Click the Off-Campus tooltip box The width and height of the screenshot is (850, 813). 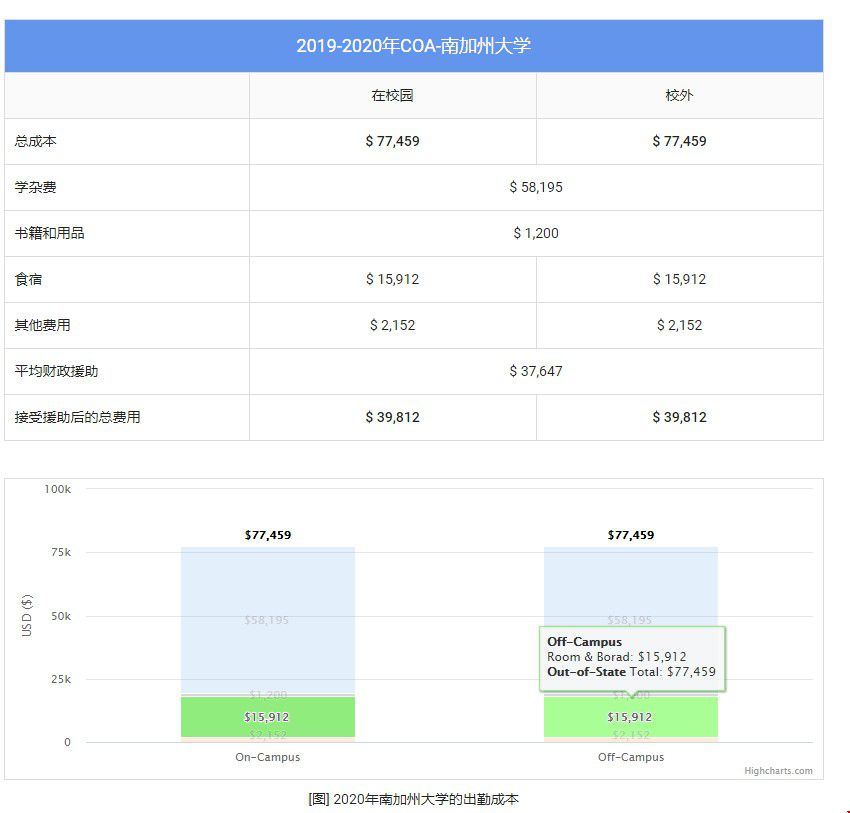[x=633, y=658]
